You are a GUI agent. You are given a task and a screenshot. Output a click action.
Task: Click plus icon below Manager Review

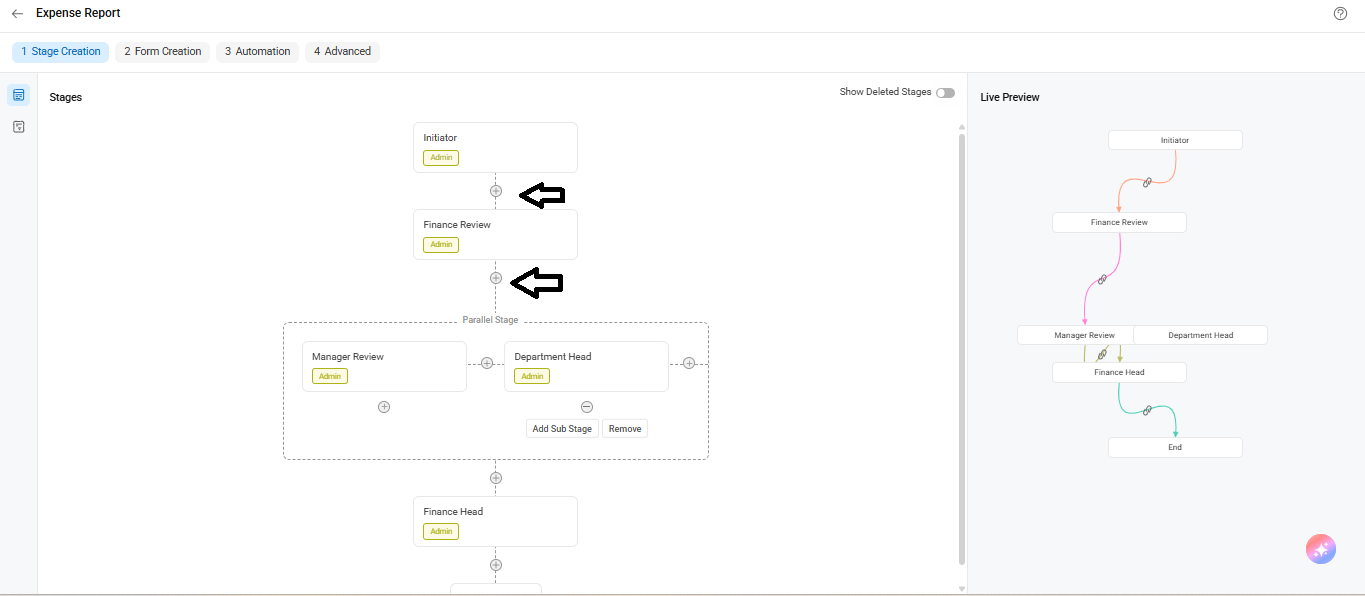click(384, 407)
